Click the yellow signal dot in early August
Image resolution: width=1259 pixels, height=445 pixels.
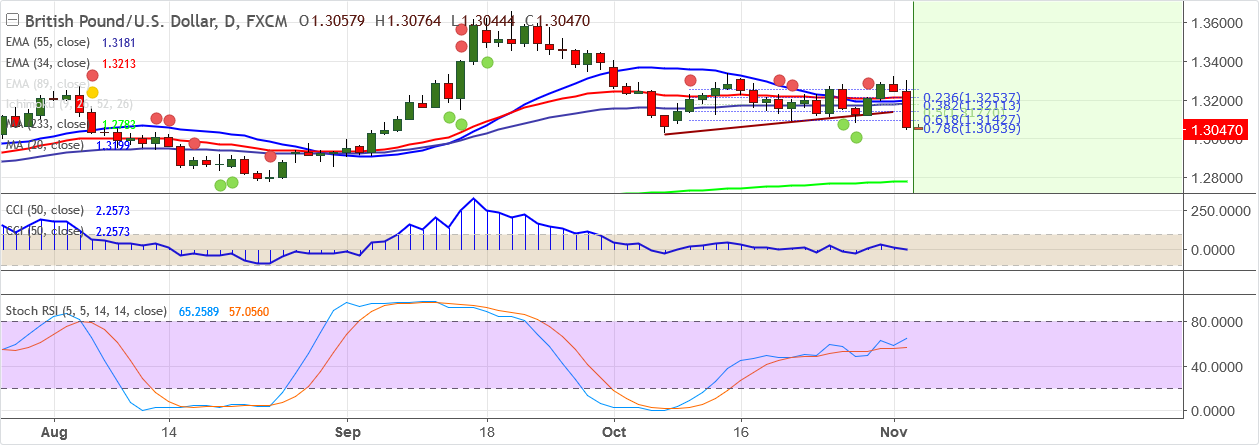click(x=92, y=92)
